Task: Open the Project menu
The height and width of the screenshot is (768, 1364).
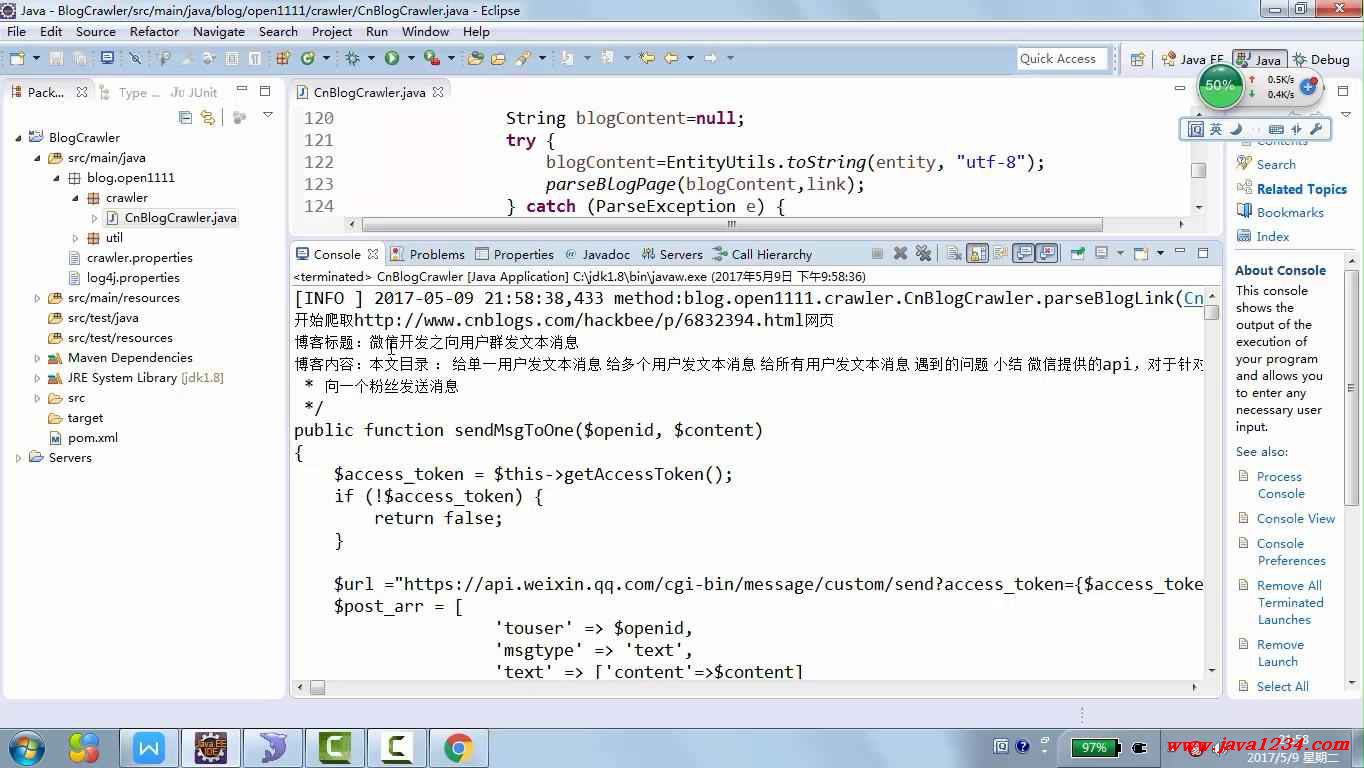Action: pyautogui.click(x=332, y=31)
